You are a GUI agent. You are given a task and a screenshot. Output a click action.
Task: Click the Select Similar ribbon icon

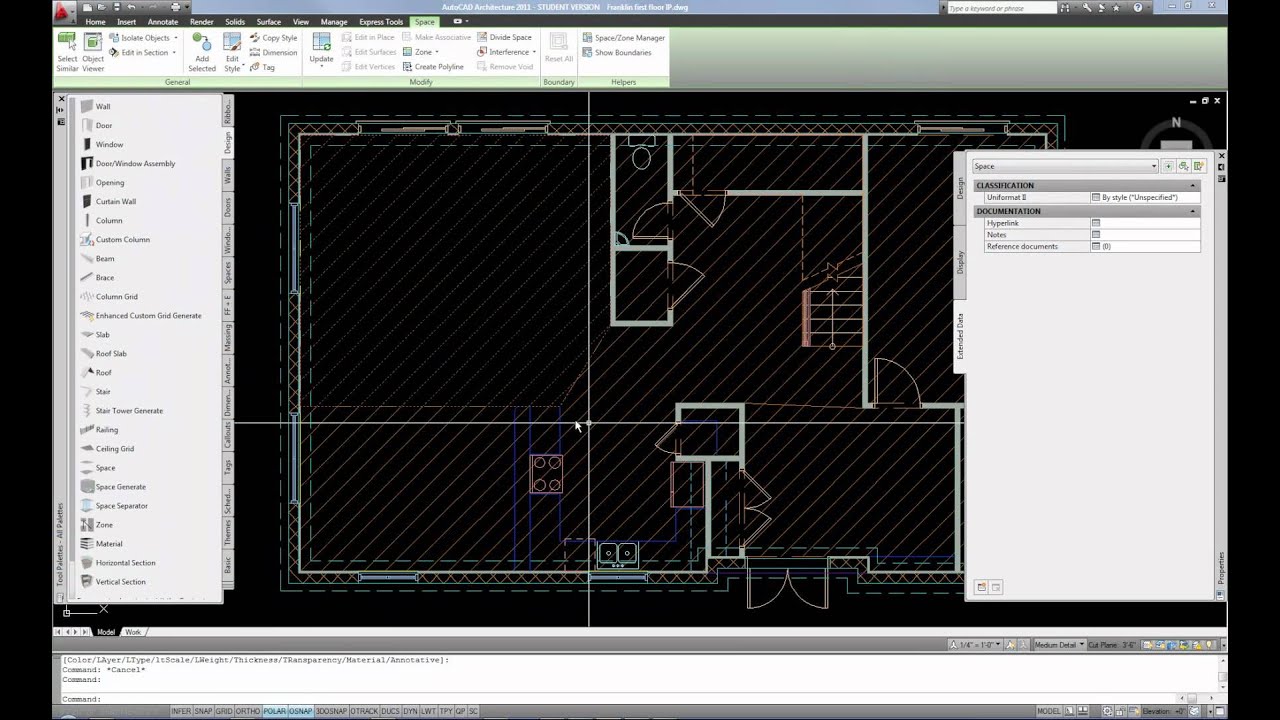point(67,52)
